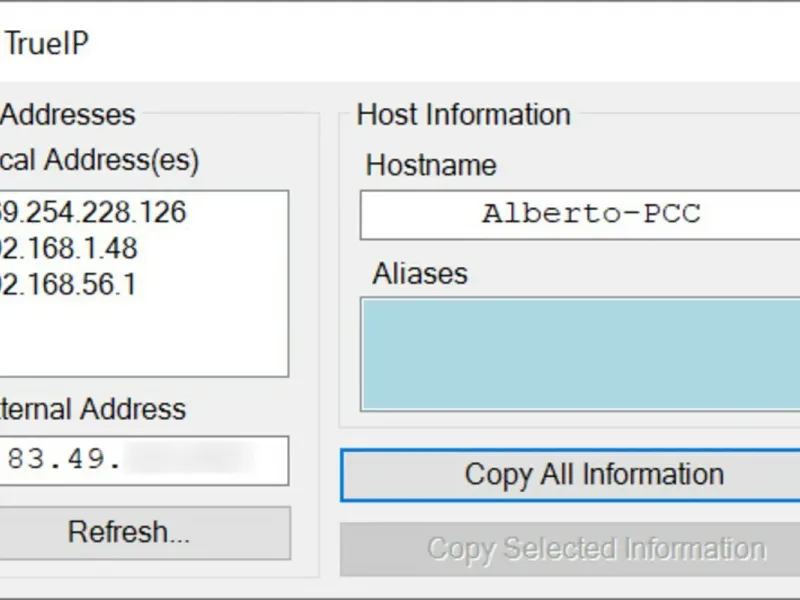The image size is (800, 600).
Task: Click the Addresses group heading
Action: (68, 115)
